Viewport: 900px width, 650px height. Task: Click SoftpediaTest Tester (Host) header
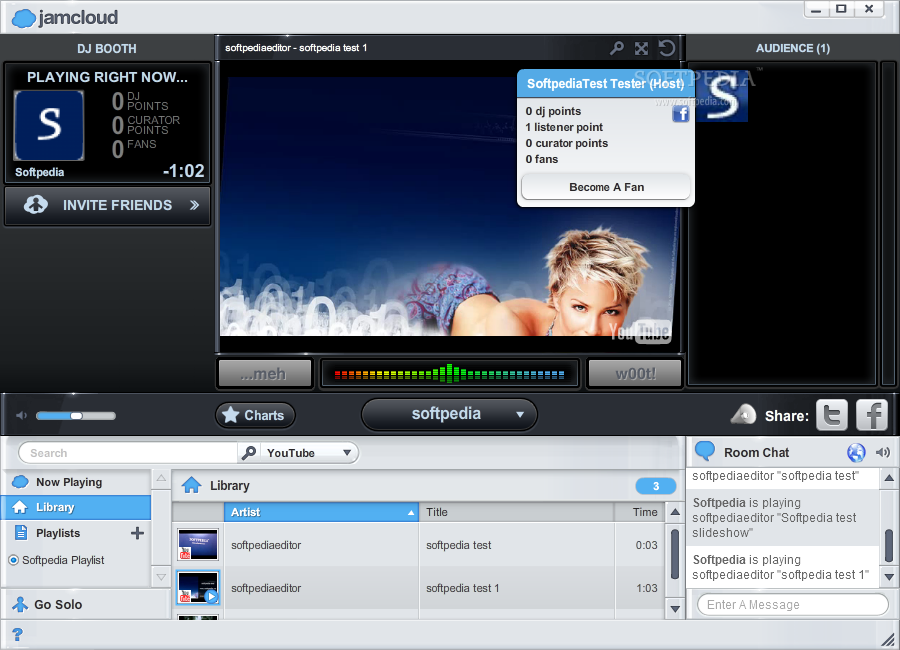click(606, 84)
